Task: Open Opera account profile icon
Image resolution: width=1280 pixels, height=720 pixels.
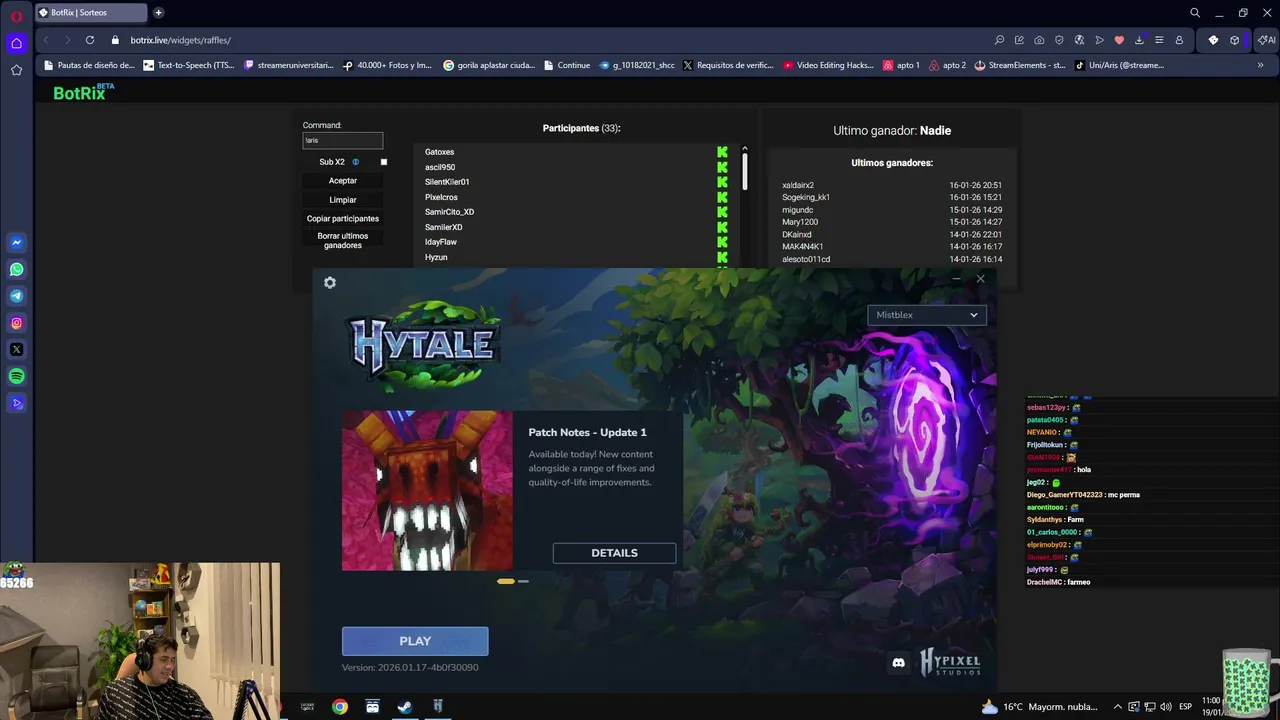Action: (1179, 40)
